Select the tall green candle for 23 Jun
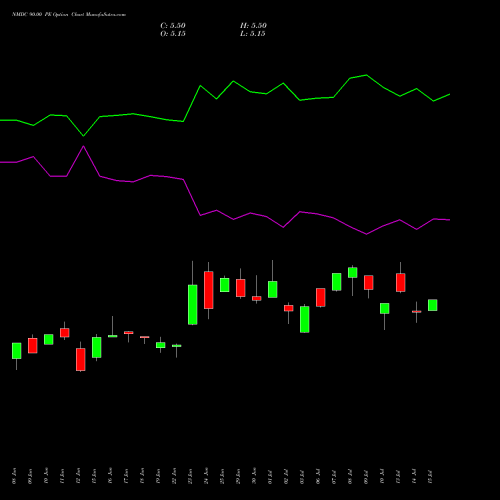This screenshot has width=500, height=500. (193, 304)
